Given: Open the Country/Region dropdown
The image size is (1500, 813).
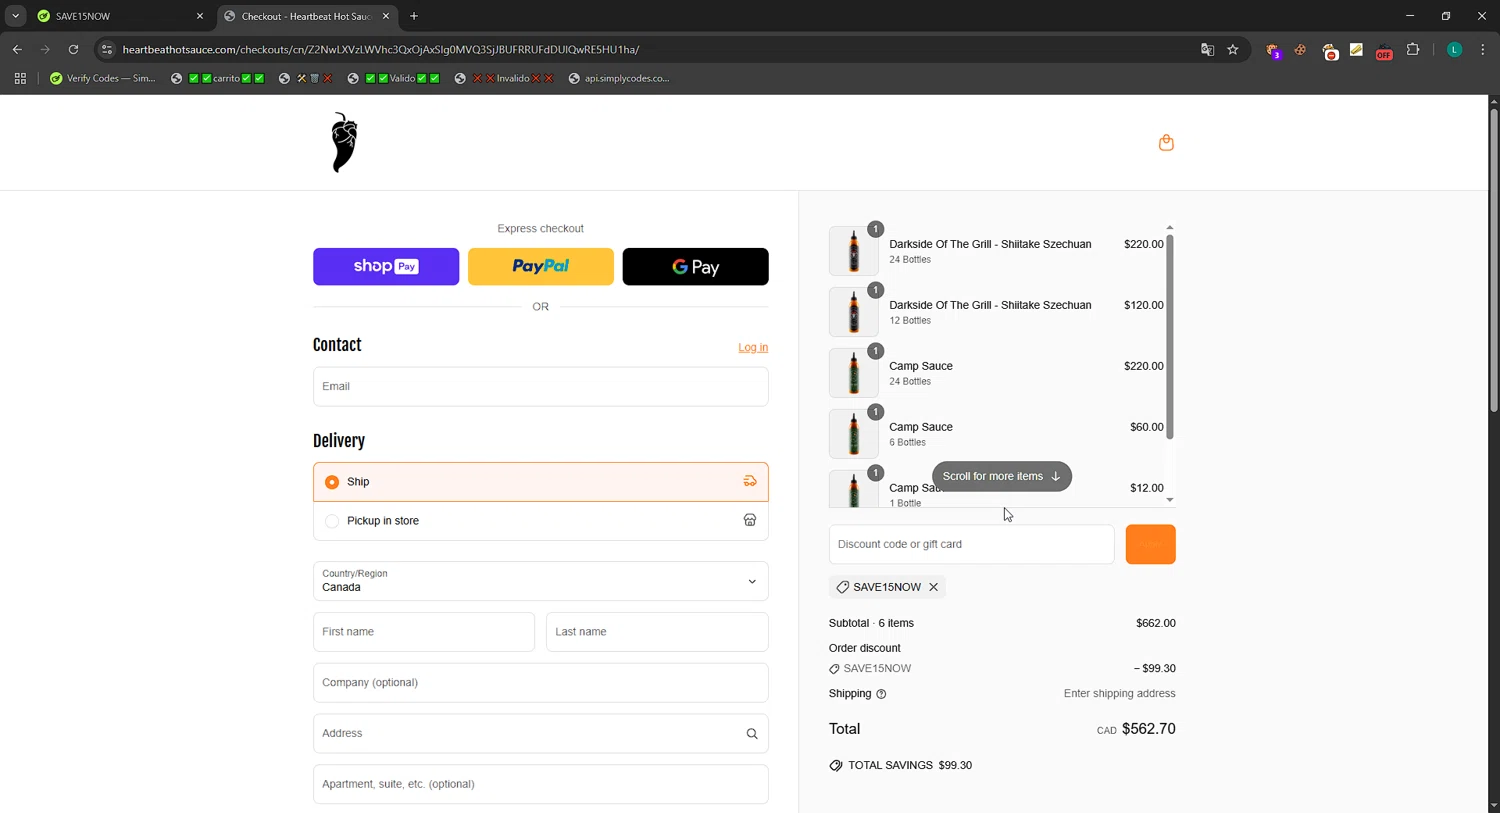Looking at the screenshot, I should pos(540,581).
